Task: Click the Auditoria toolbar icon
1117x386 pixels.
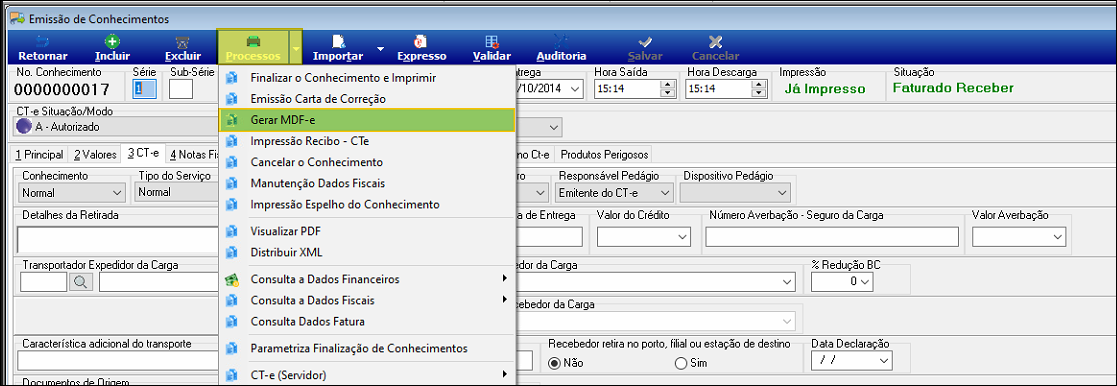Action: (x=561, y=41)
